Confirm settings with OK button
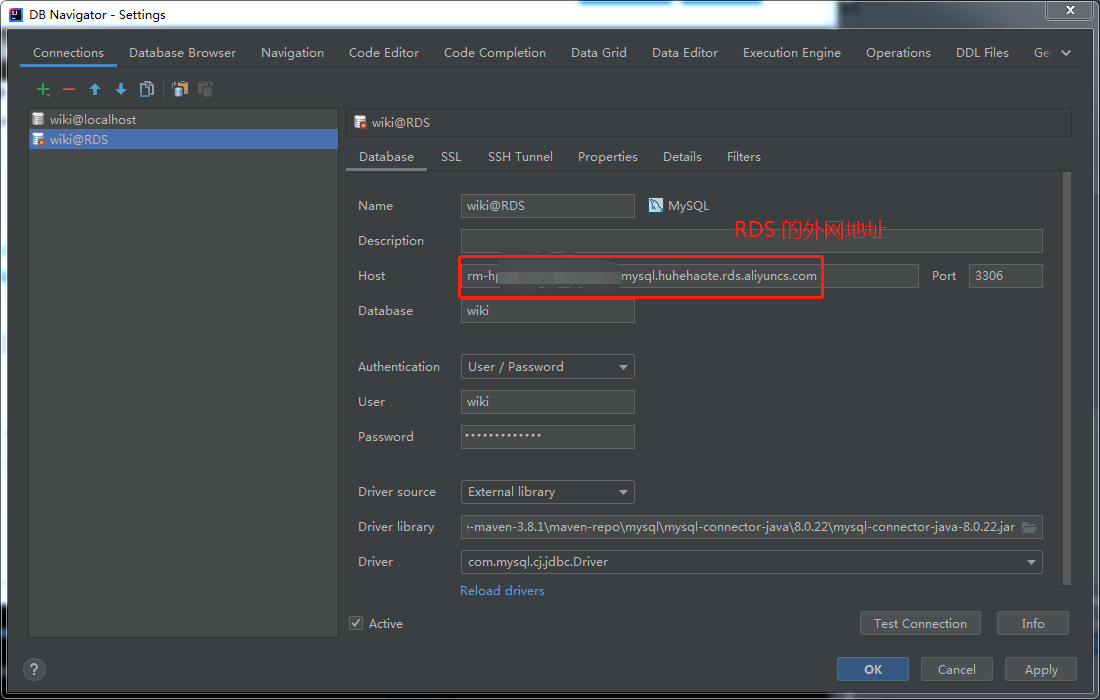1100x700 pixels. [873, 669]
